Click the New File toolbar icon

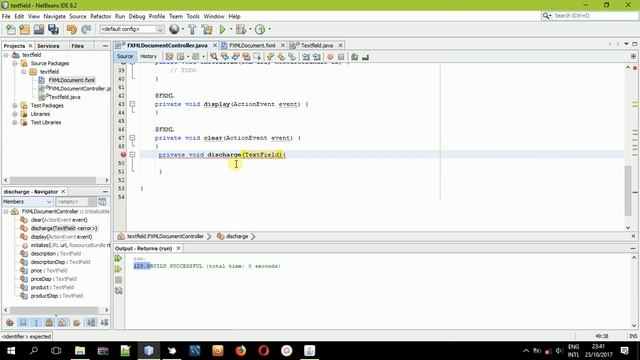pyautogui.click(x=11, y=29)
